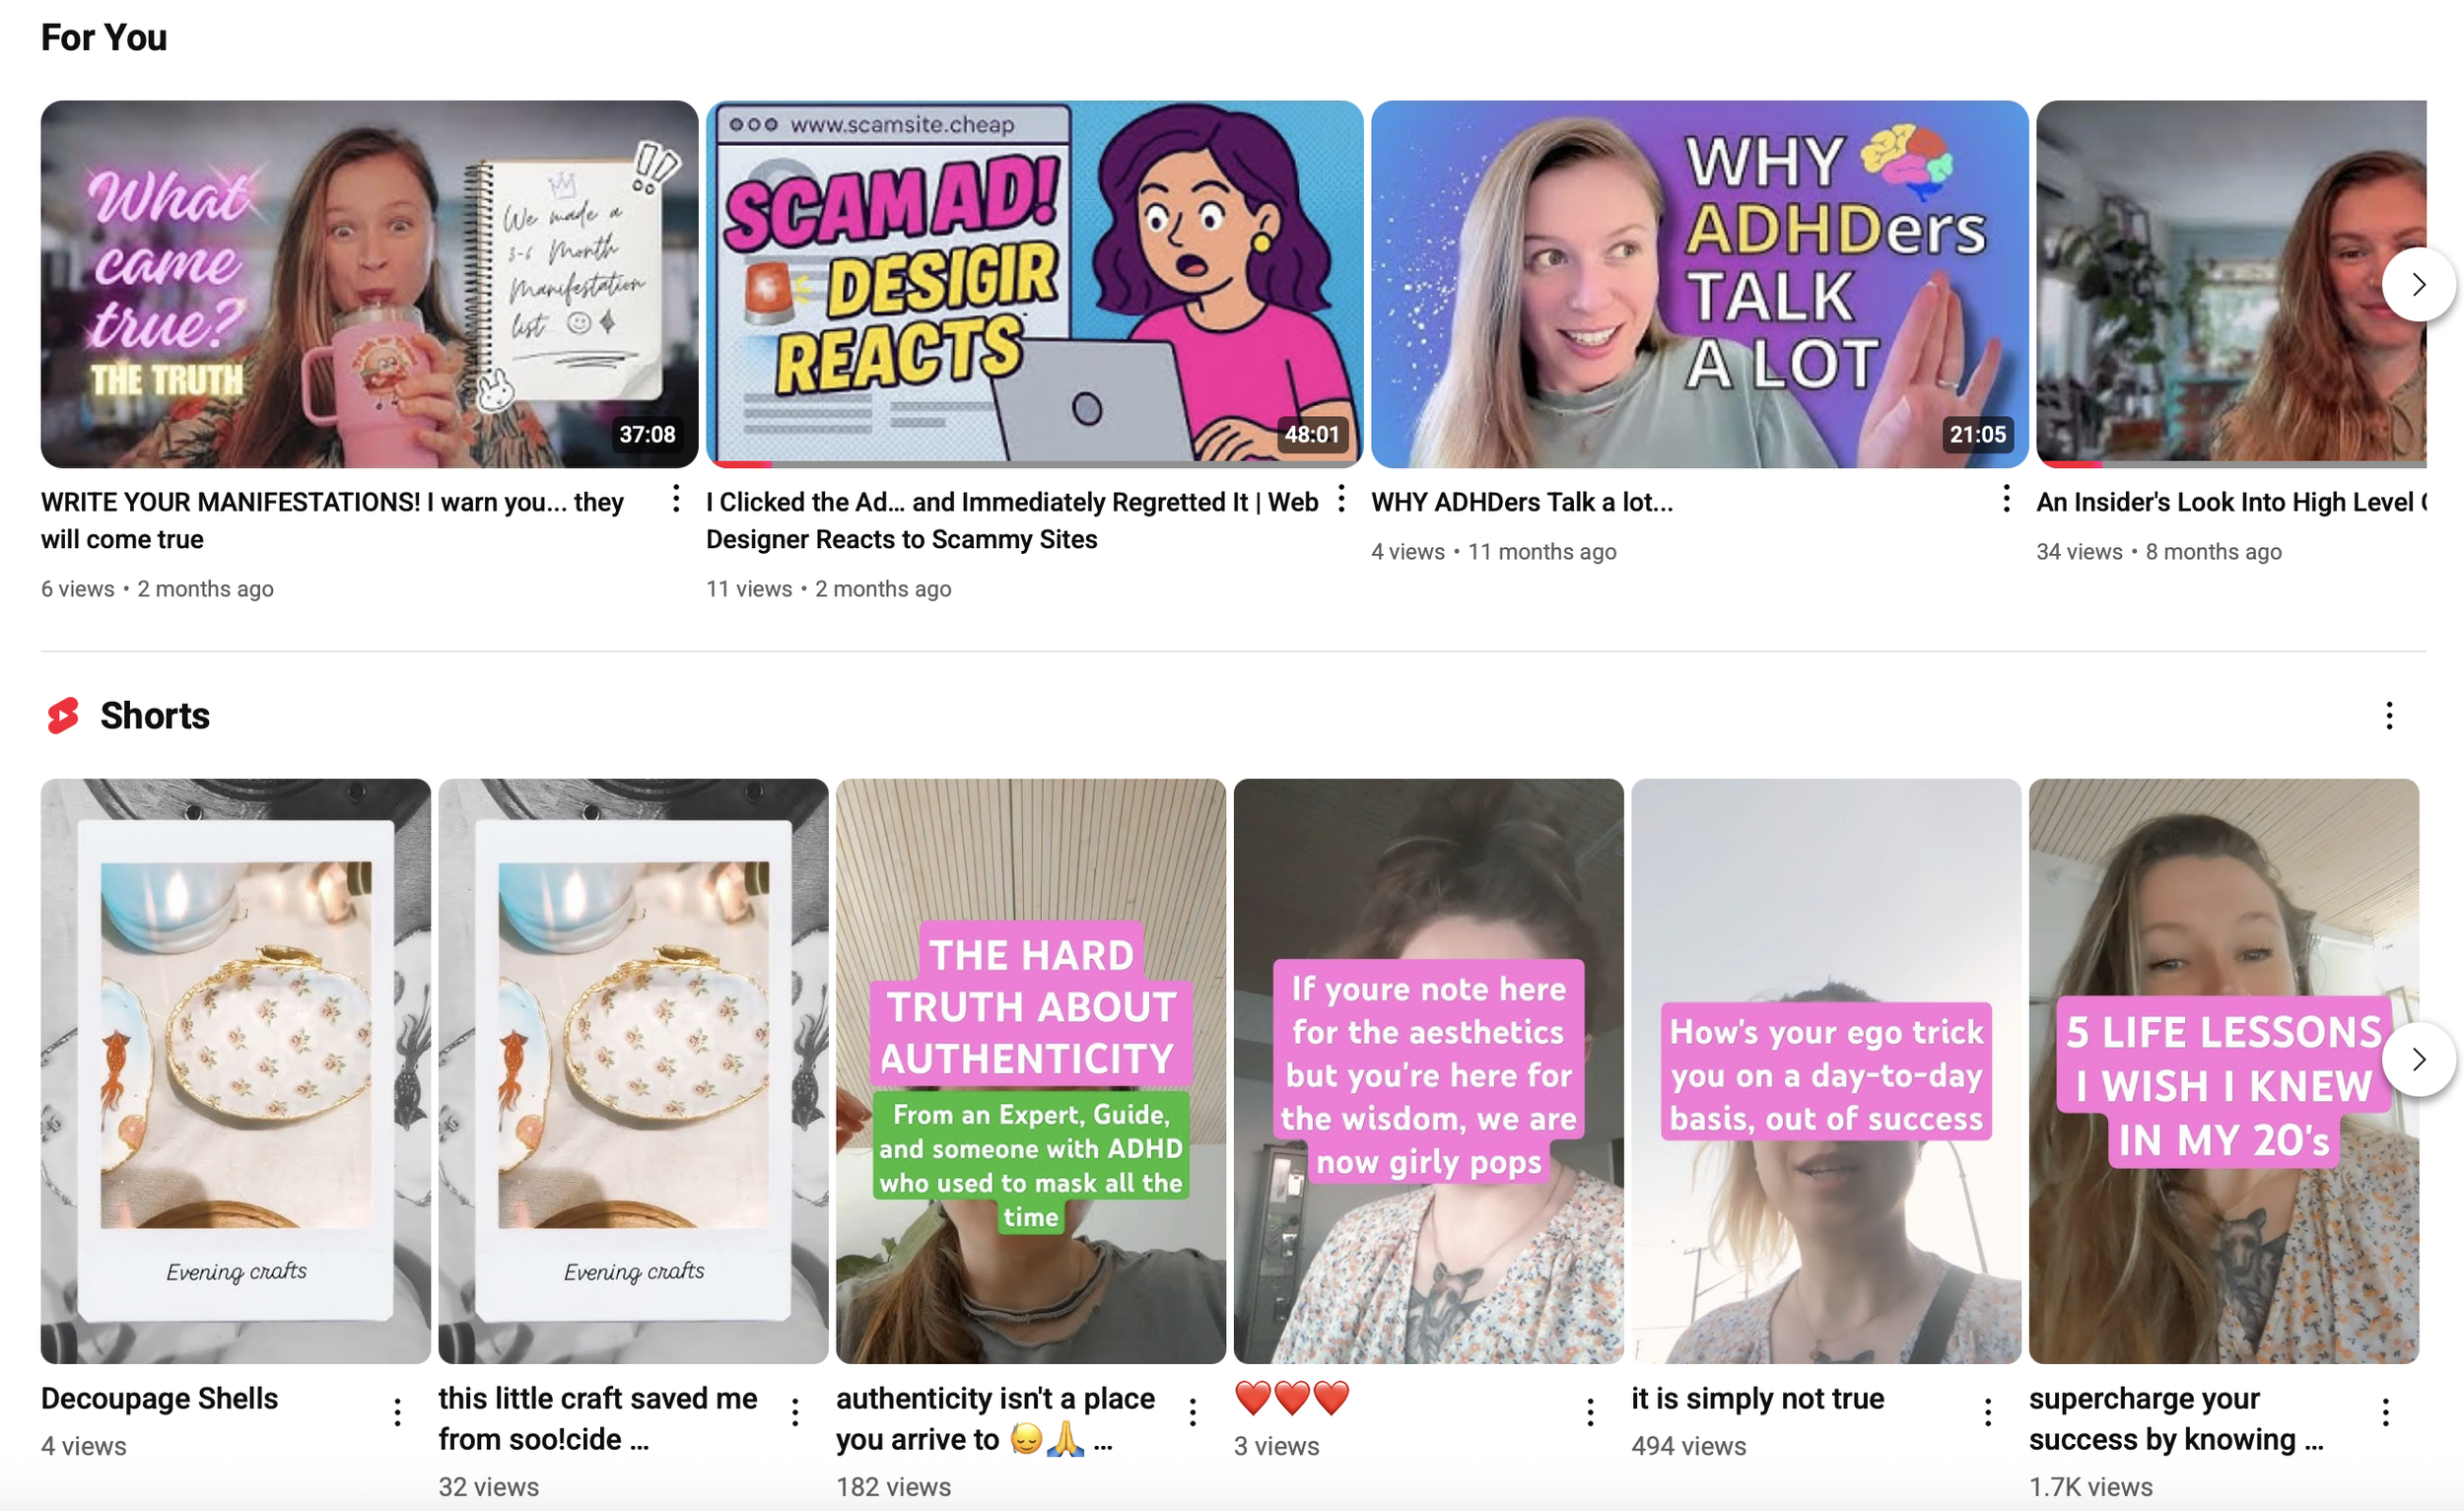Open options menu for WHY ADHDers Talk video
Screen dimensions: 2464x1511
pos(2006,498)
